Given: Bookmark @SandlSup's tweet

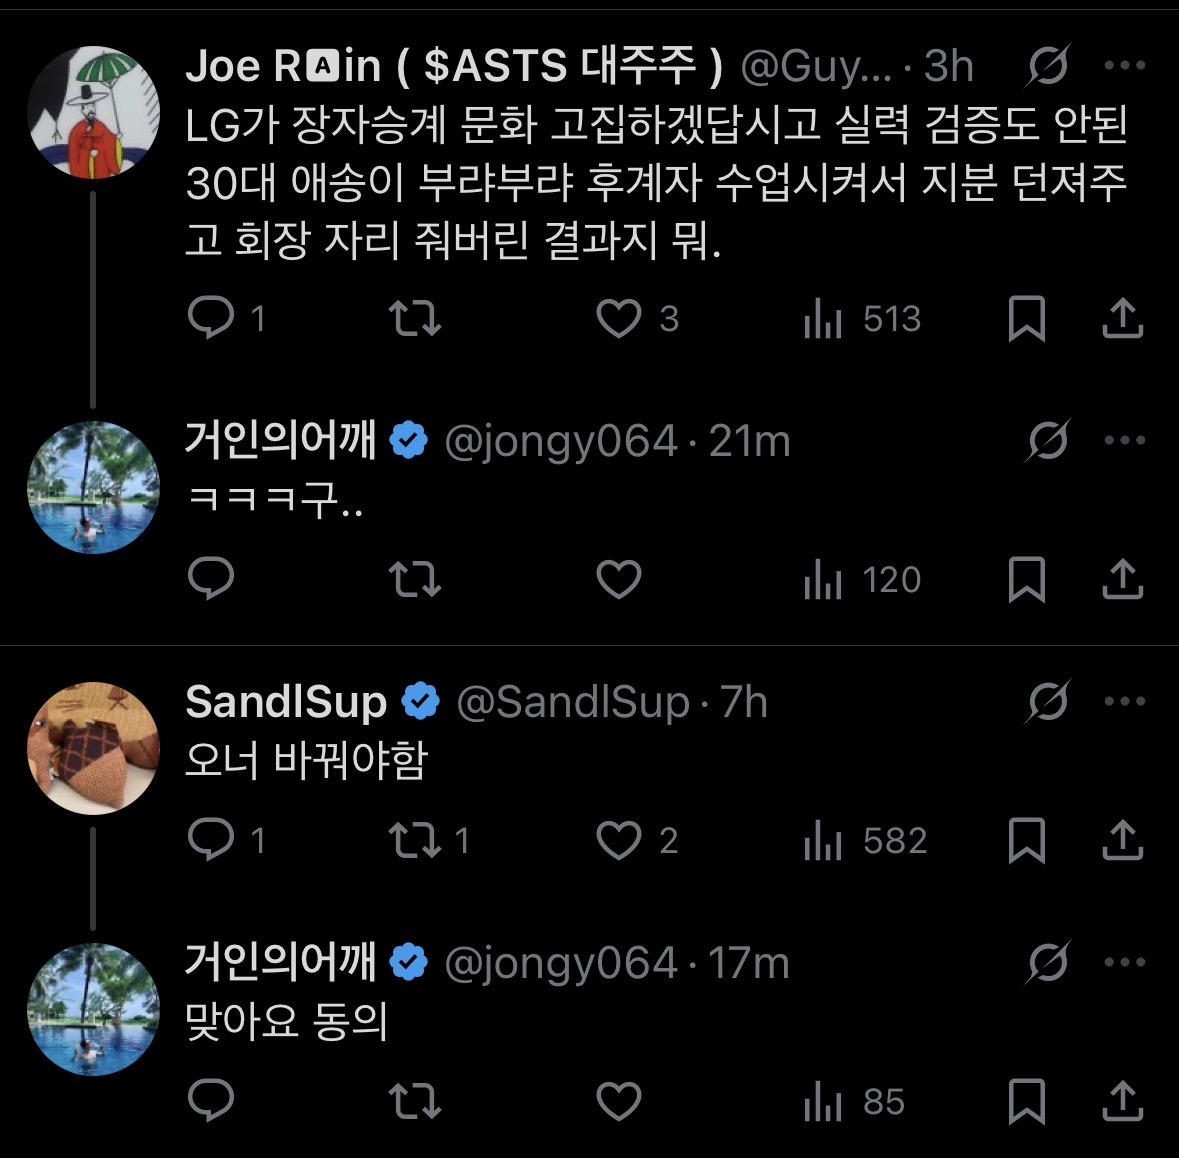Looking at the screenshot, I should (1028, 841).
